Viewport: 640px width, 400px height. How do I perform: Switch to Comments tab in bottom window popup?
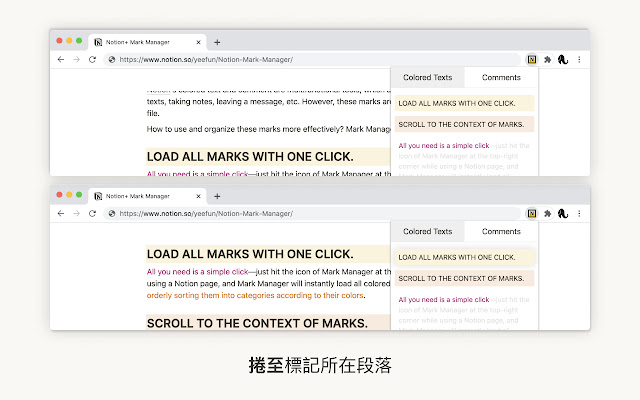tap(501, 231)
